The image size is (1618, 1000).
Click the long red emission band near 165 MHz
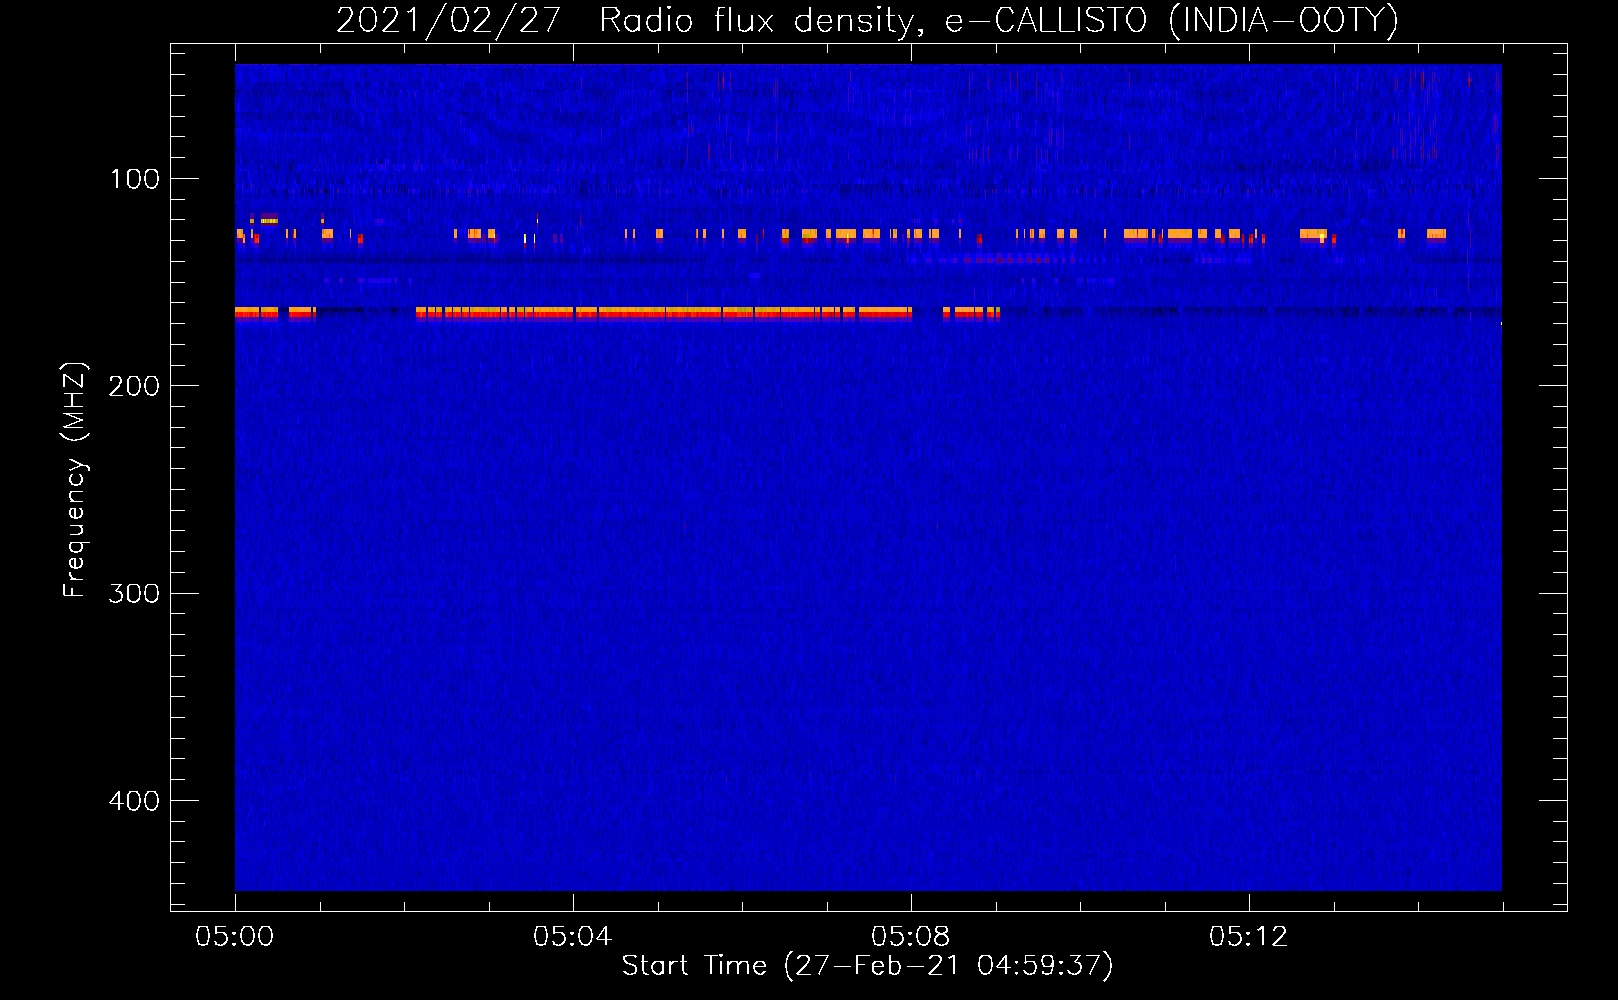(x=617, y=313)
